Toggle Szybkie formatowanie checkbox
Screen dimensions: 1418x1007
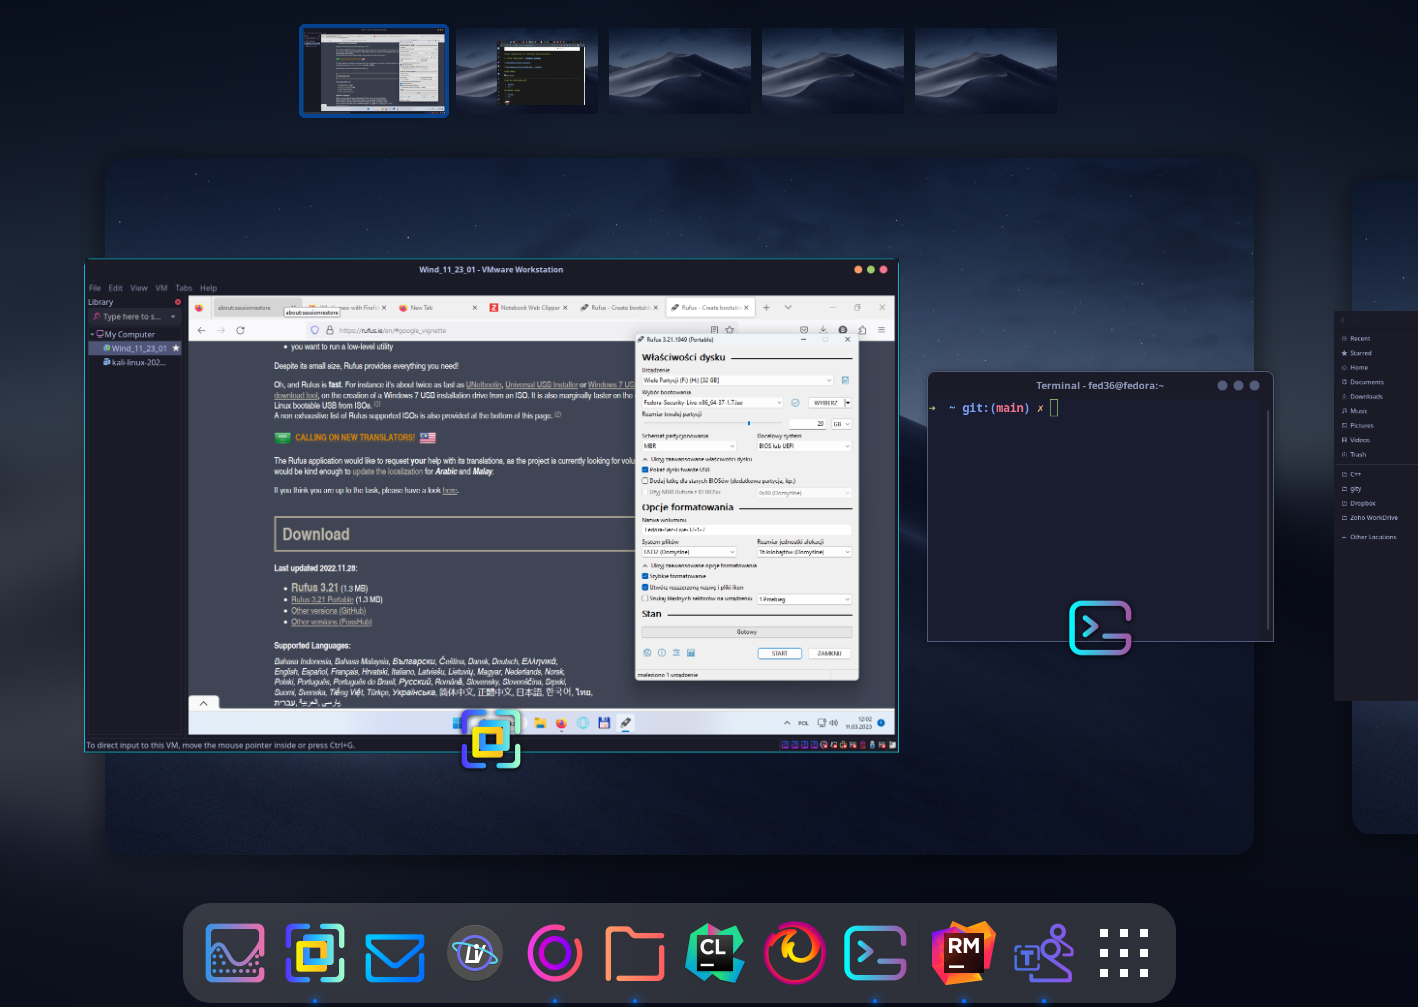pos(645,576)
